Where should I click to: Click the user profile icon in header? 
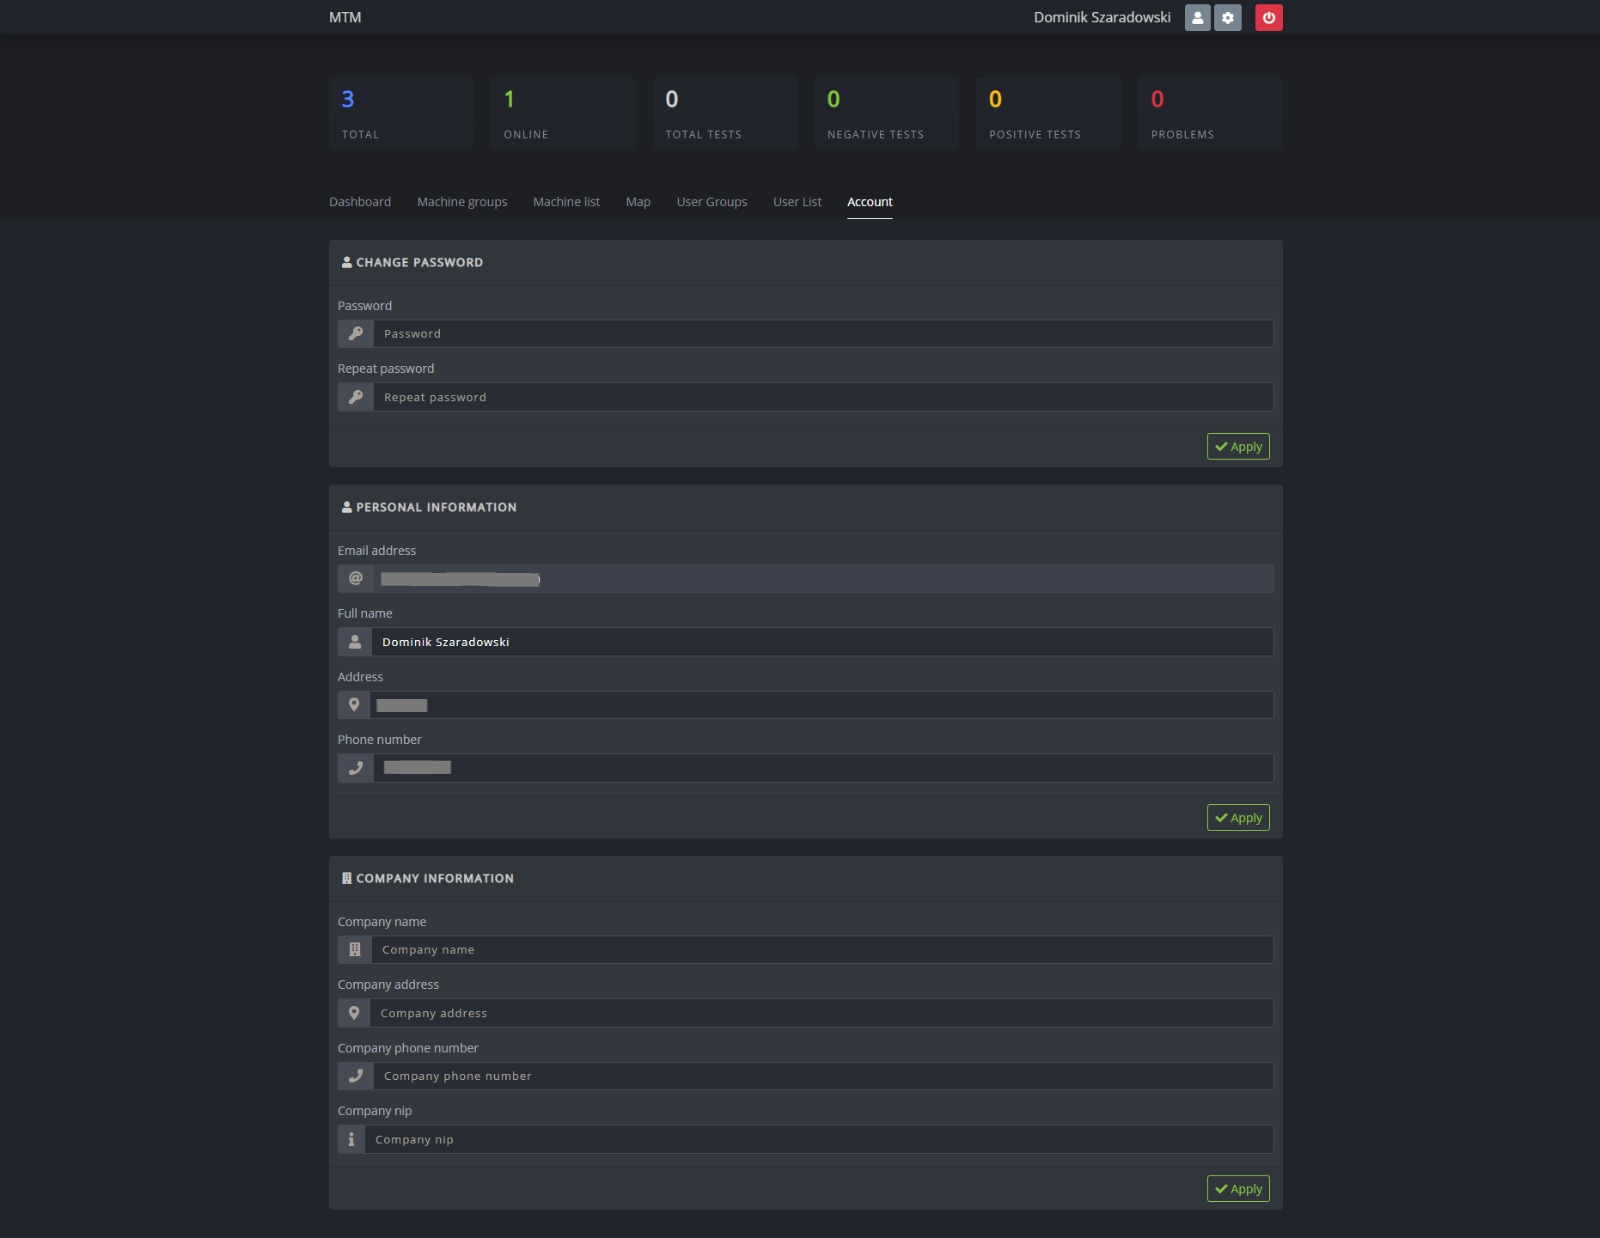pos(1197,18)
